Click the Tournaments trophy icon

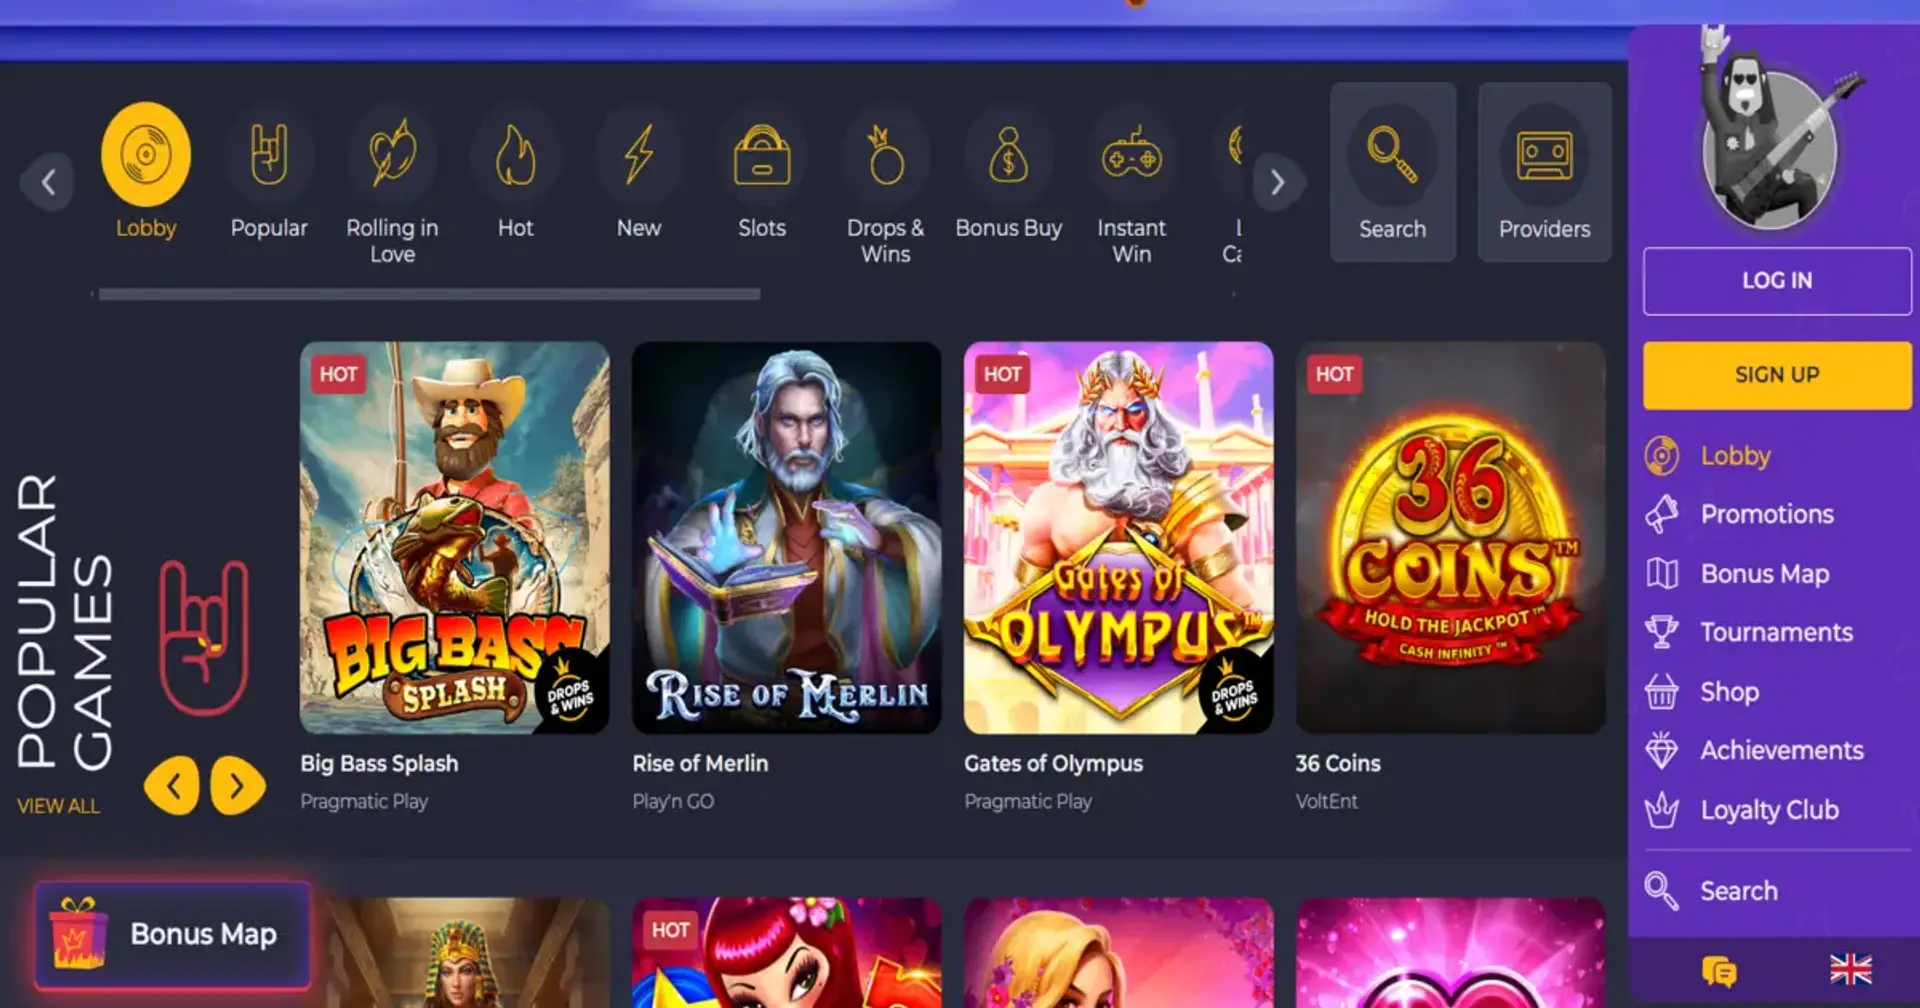point(1662,632)
